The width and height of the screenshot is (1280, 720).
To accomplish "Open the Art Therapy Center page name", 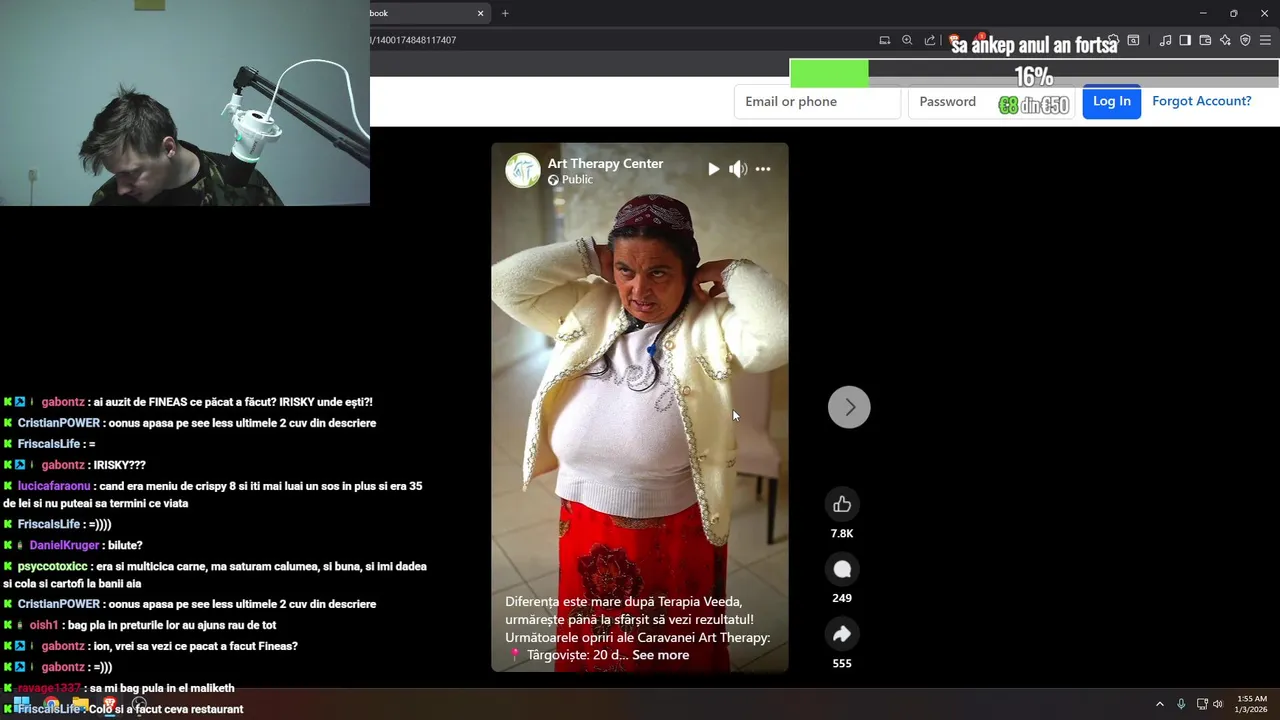I will [605, 163].
